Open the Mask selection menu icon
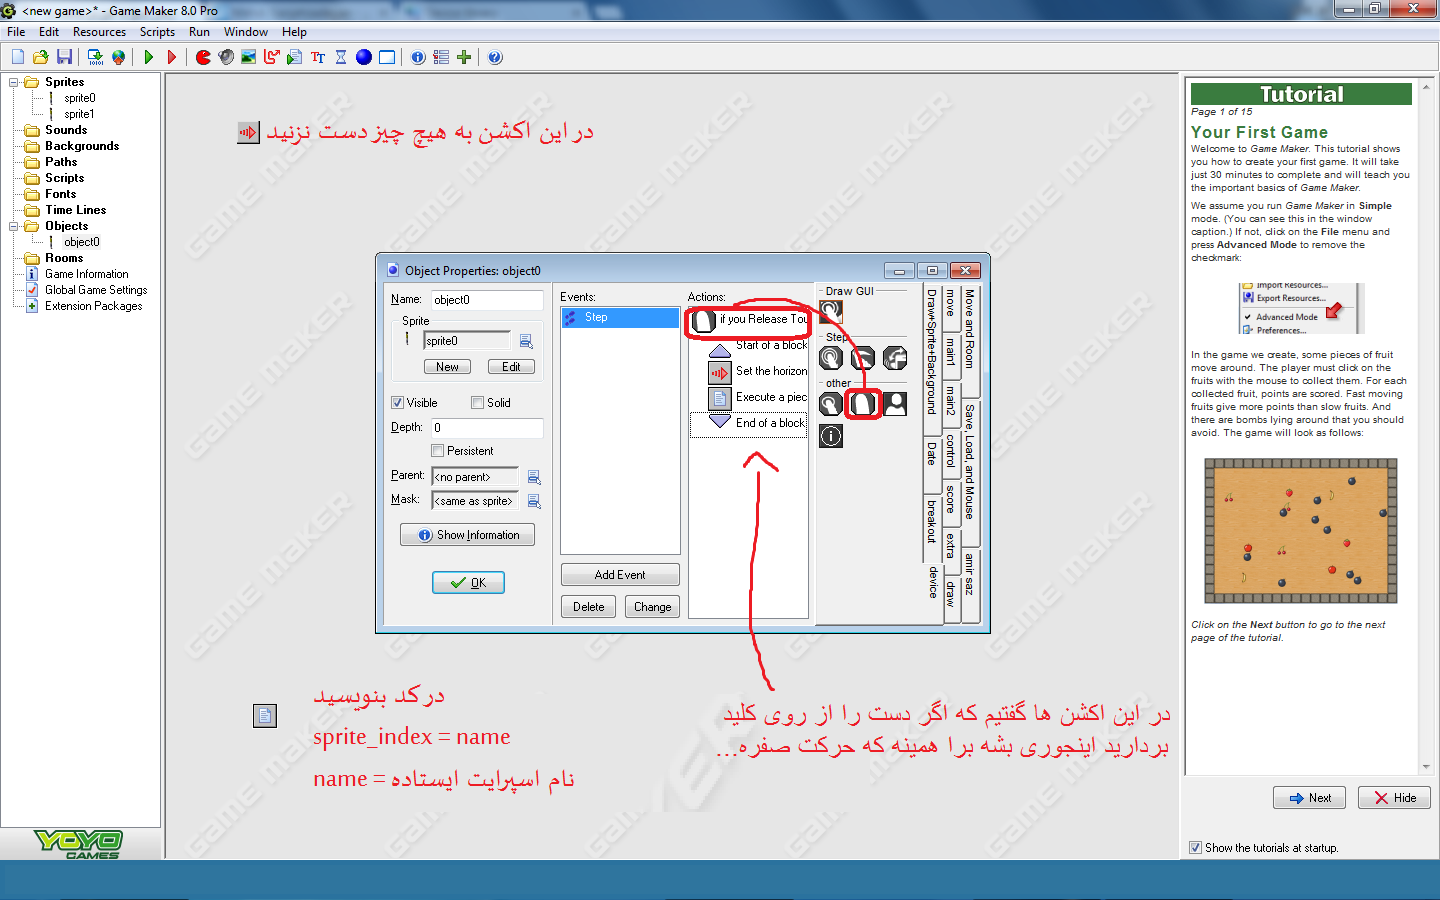This screenshot has width=1440, height=900. [x=534, y=501]
